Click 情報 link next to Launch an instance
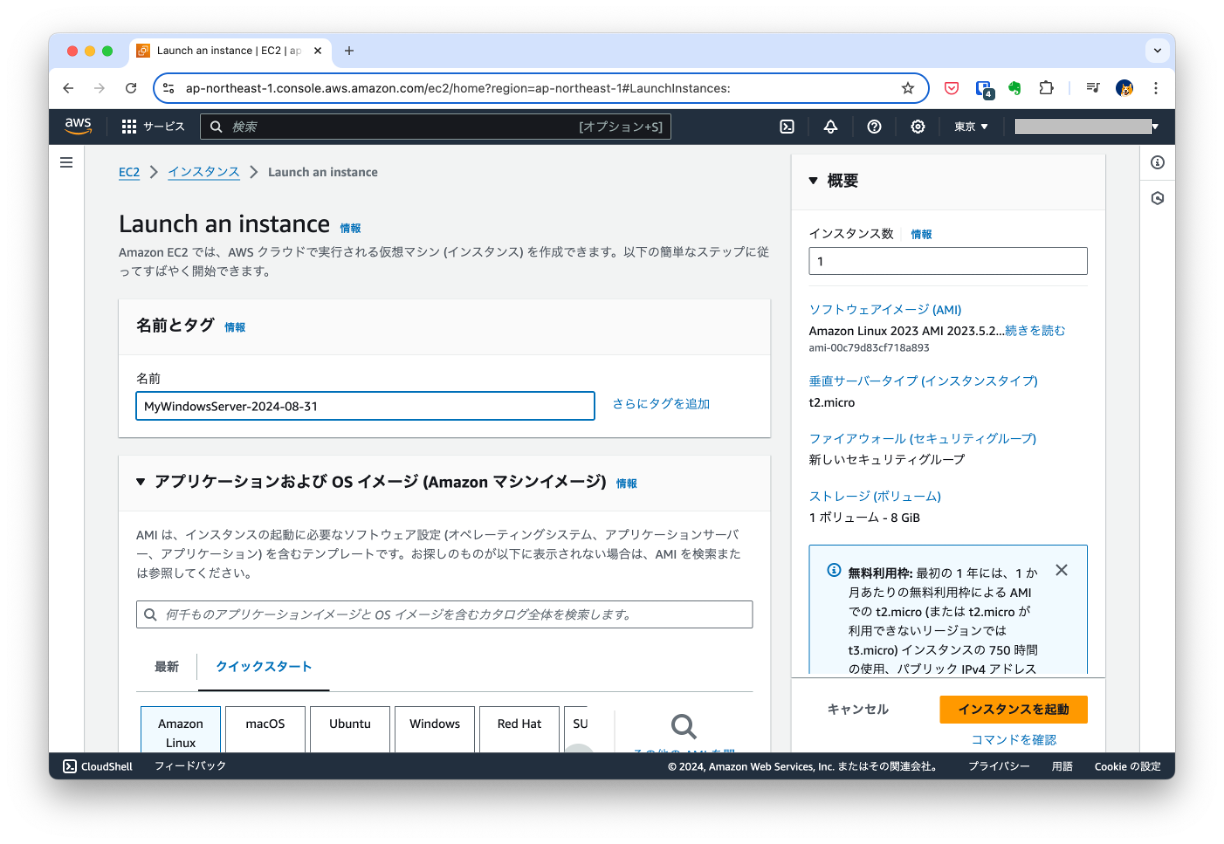This screenshot has width=1224, height=844. click(x=350, y=228)
